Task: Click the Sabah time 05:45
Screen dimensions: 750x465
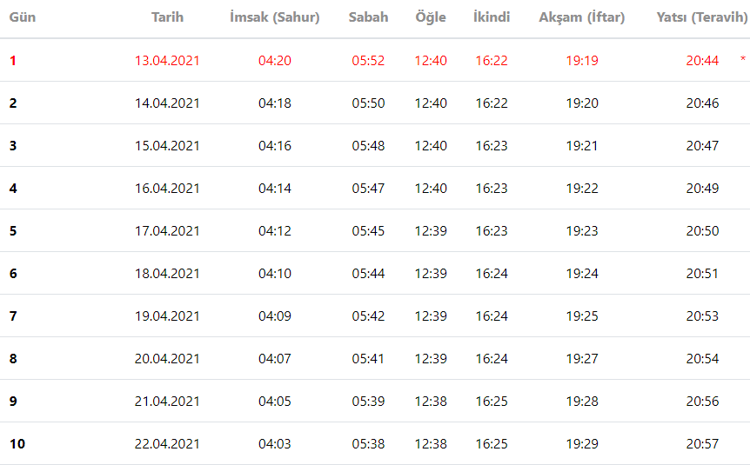Action: pyautogui.click(x=369, y=230)
